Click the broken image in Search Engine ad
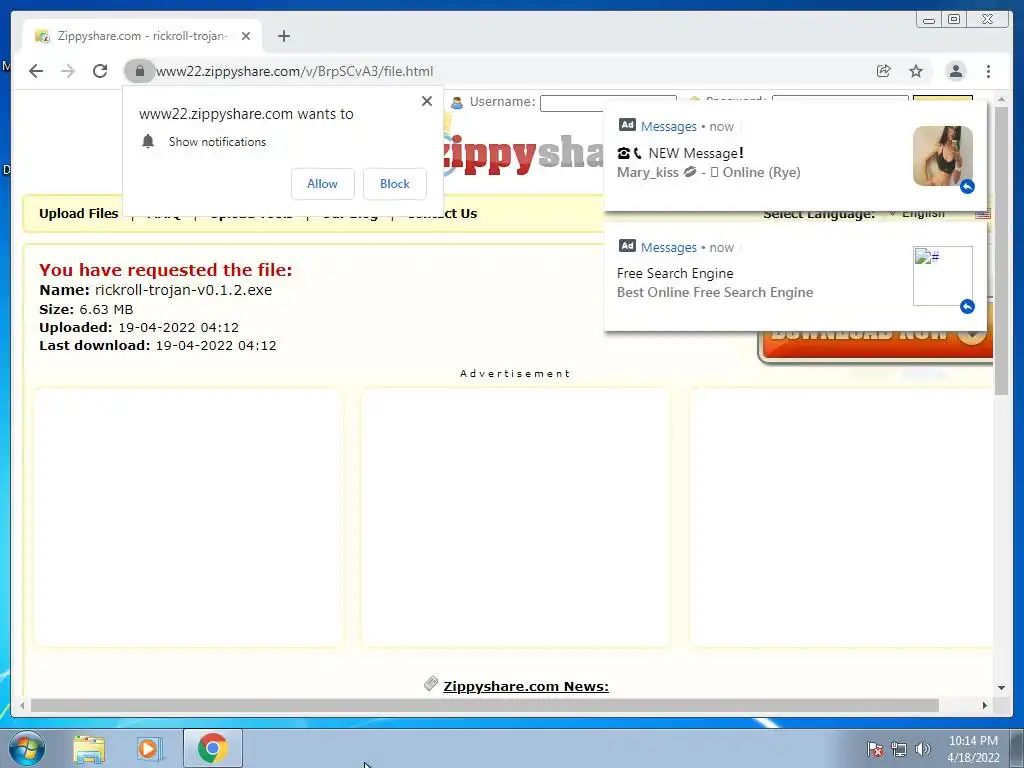Image resolution: width=1024 pixels, height=768 pixels. point(943,276)
